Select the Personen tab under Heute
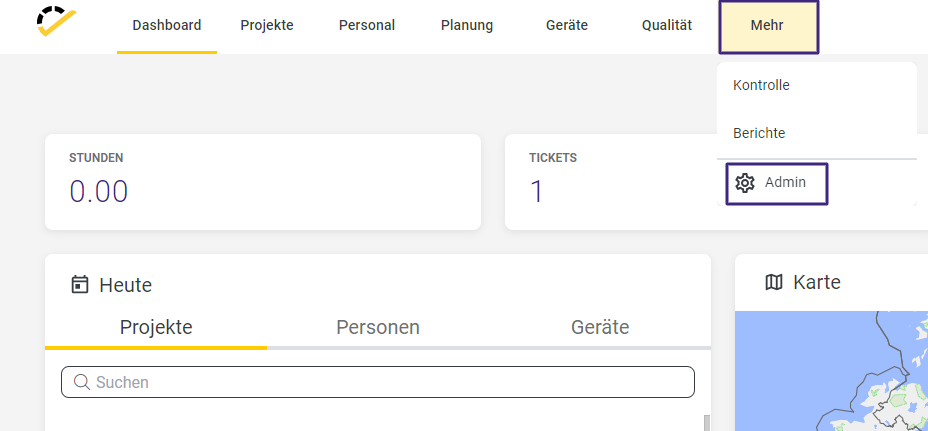The width and height of the screenshot is (928, 431). click(x=378, y=327)
